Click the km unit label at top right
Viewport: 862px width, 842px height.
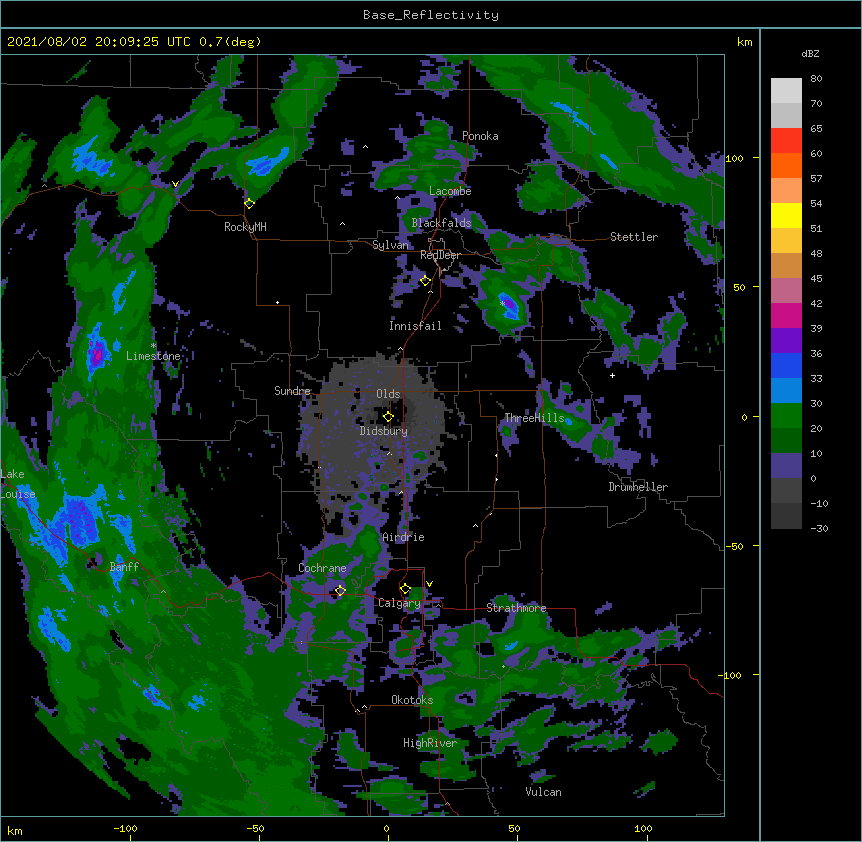coord(745,42)
